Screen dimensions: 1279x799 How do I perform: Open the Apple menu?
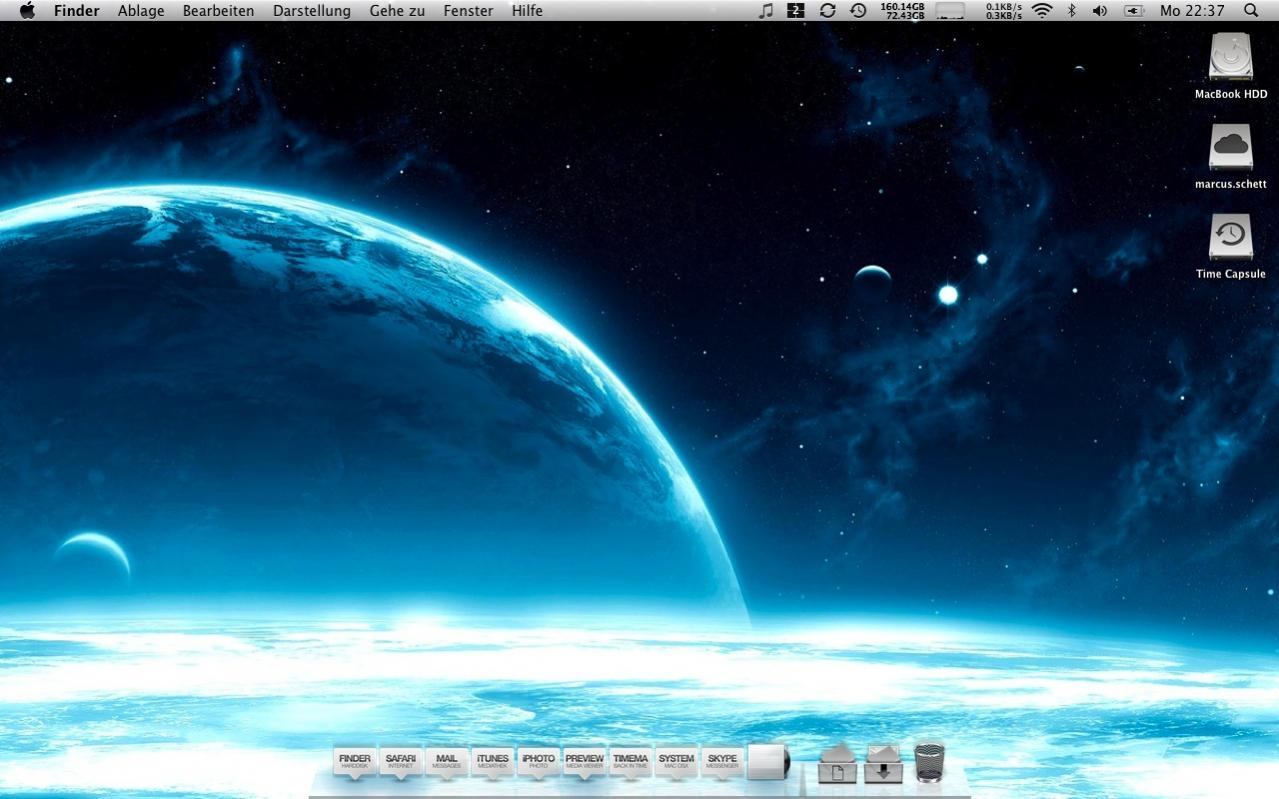pos(27,11)
